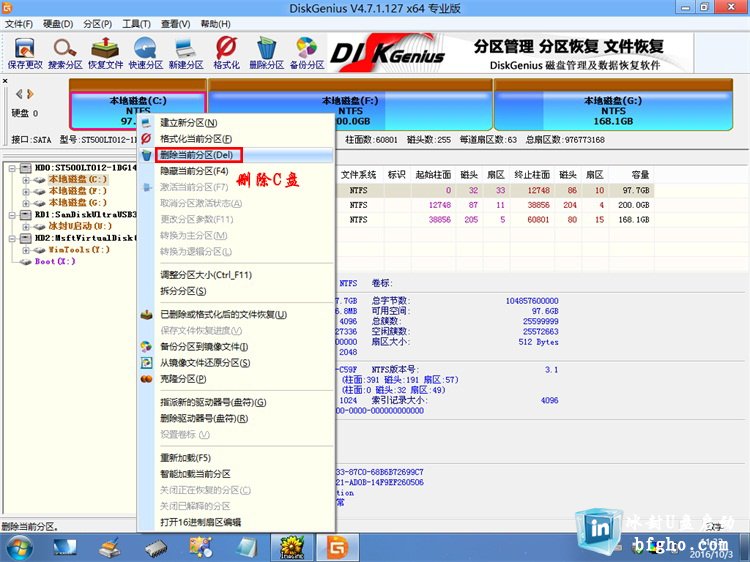Select 本地磁盘(F:) in the disk tree

pos(77,191)
